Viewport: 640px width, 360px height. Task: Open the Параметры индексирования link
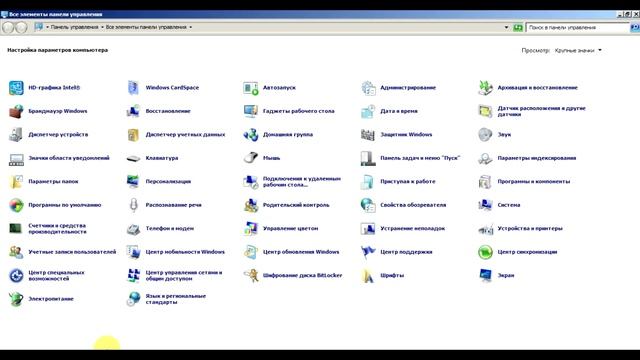(537, 158)
